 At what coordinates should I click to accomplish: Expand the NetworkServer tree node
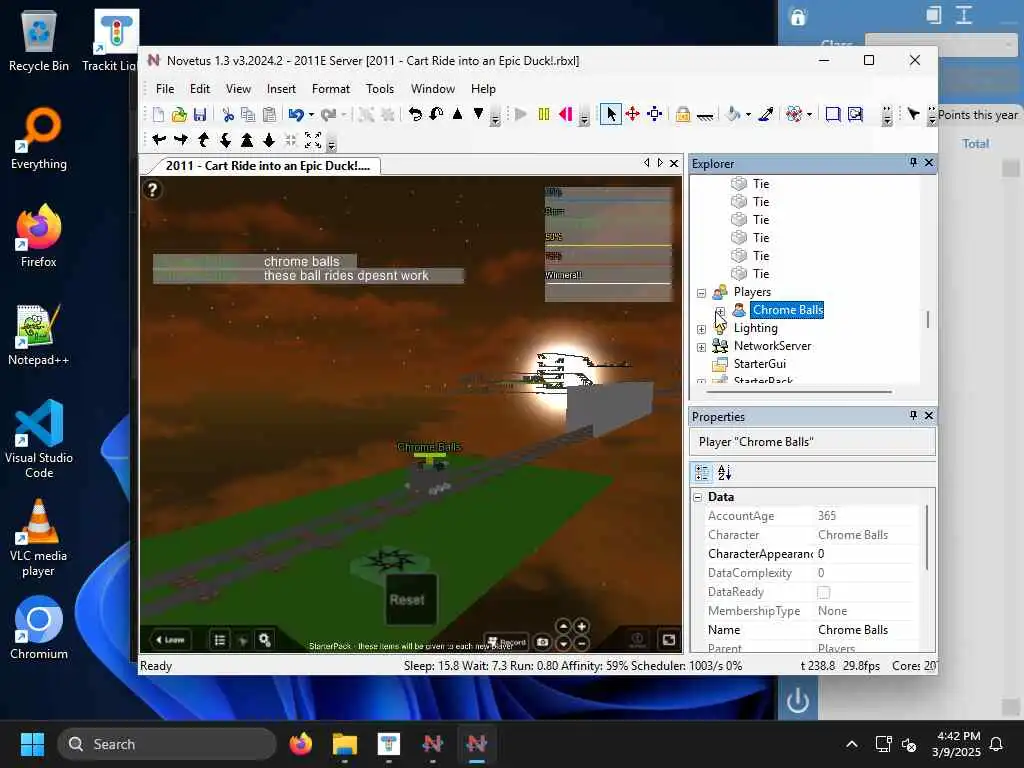(701, 347)
